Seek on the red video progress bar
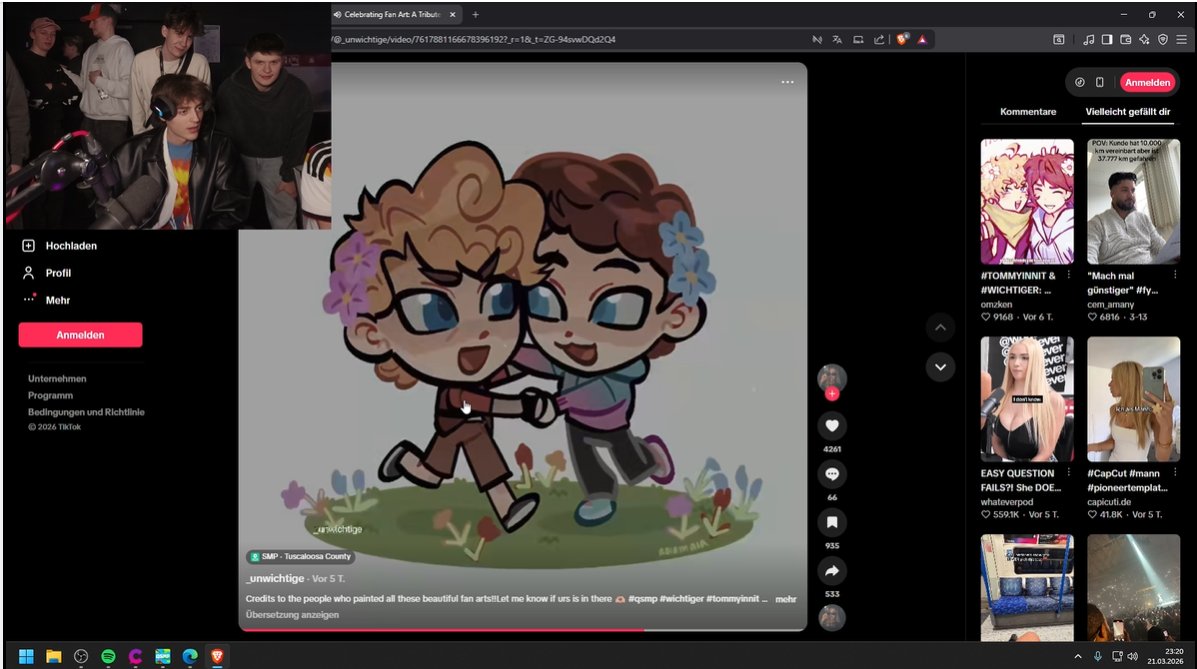 523,630
